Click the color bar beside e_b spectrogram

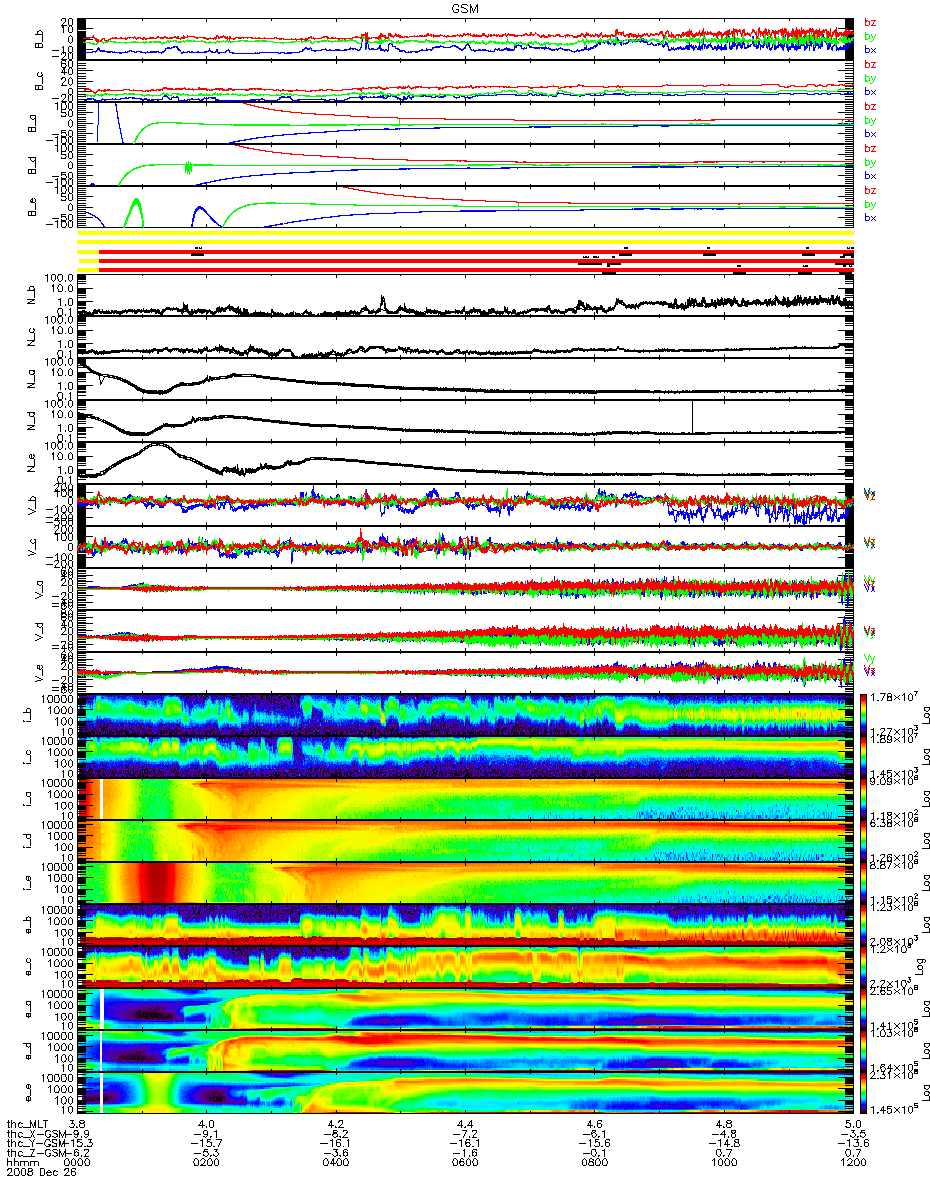865,925
